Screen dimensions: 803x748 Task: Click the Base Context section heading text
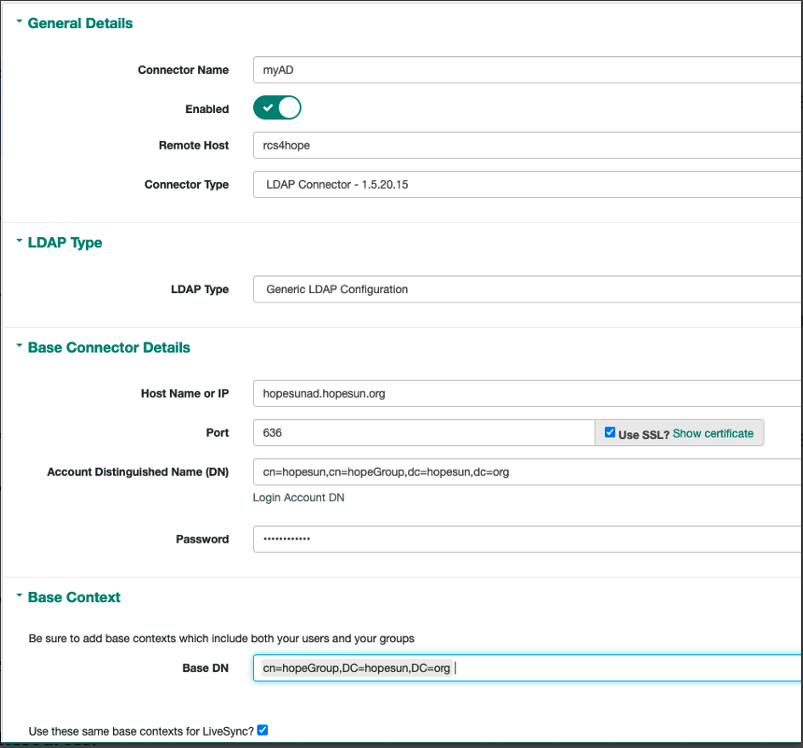(x=75, y=597)
